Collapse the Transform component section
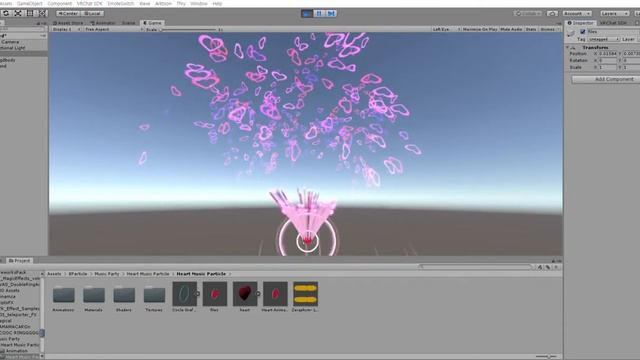This screenshot has height=360, width=640. [567, 47]
